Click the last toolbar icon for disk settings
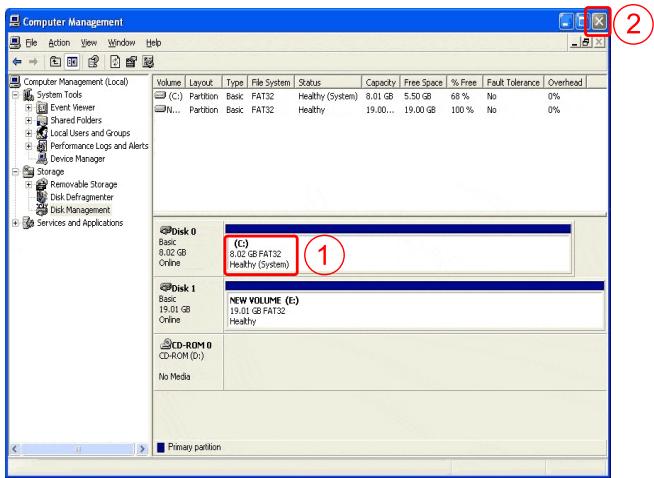 (x=148, y=62)
